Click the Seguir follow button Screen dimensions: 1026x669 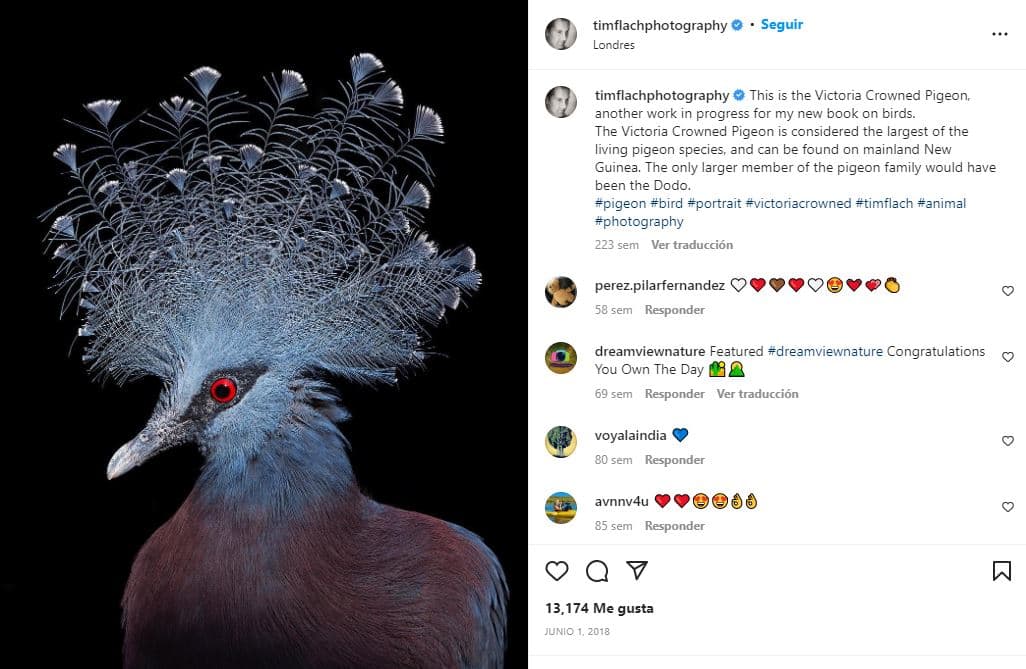(781, 25)
